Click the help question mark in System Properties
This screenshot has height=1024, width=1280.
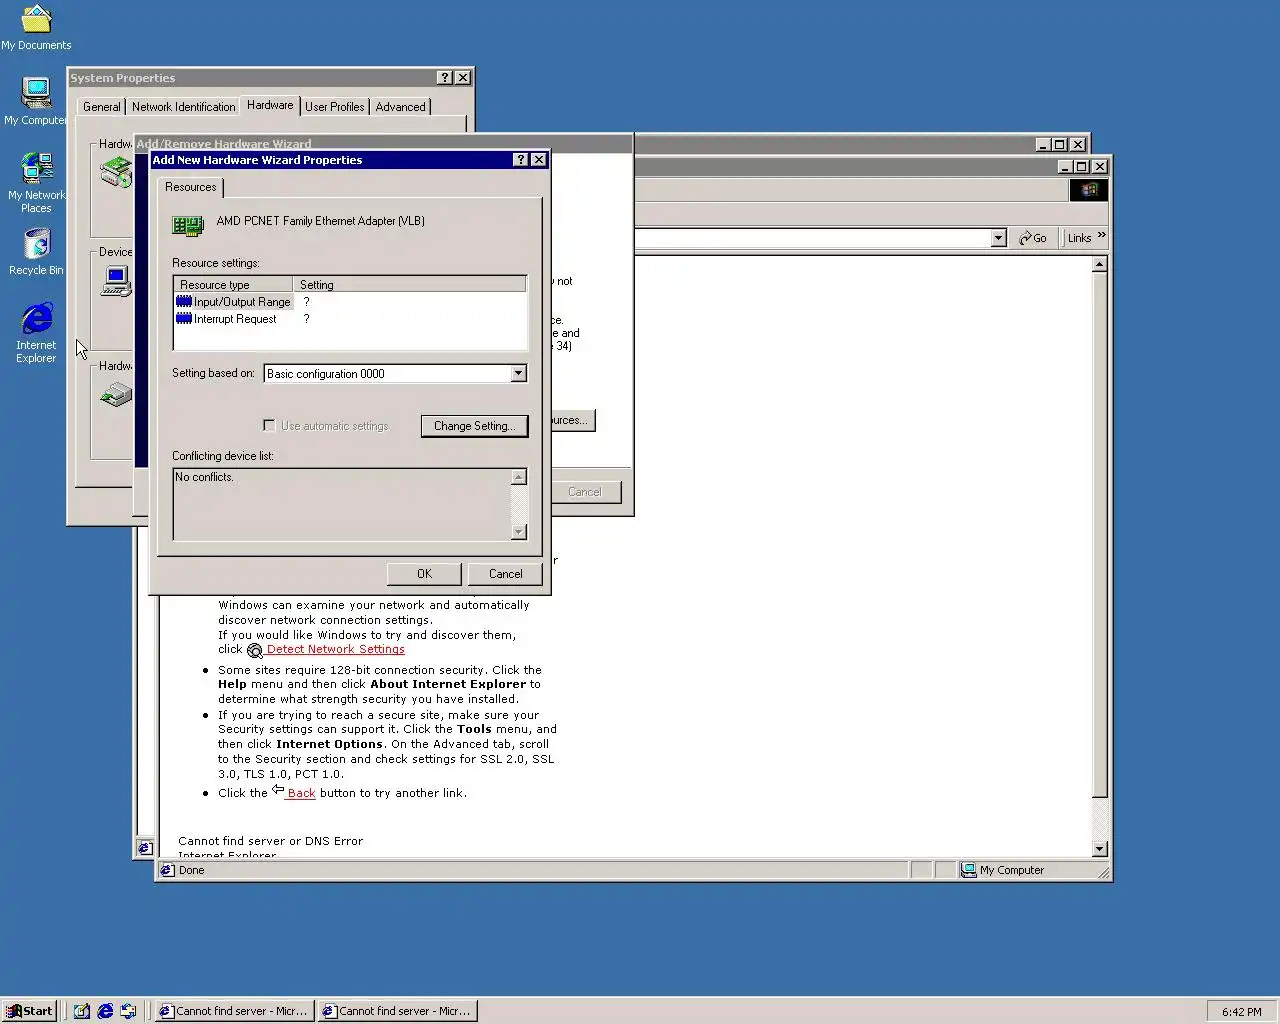point(445,78)
